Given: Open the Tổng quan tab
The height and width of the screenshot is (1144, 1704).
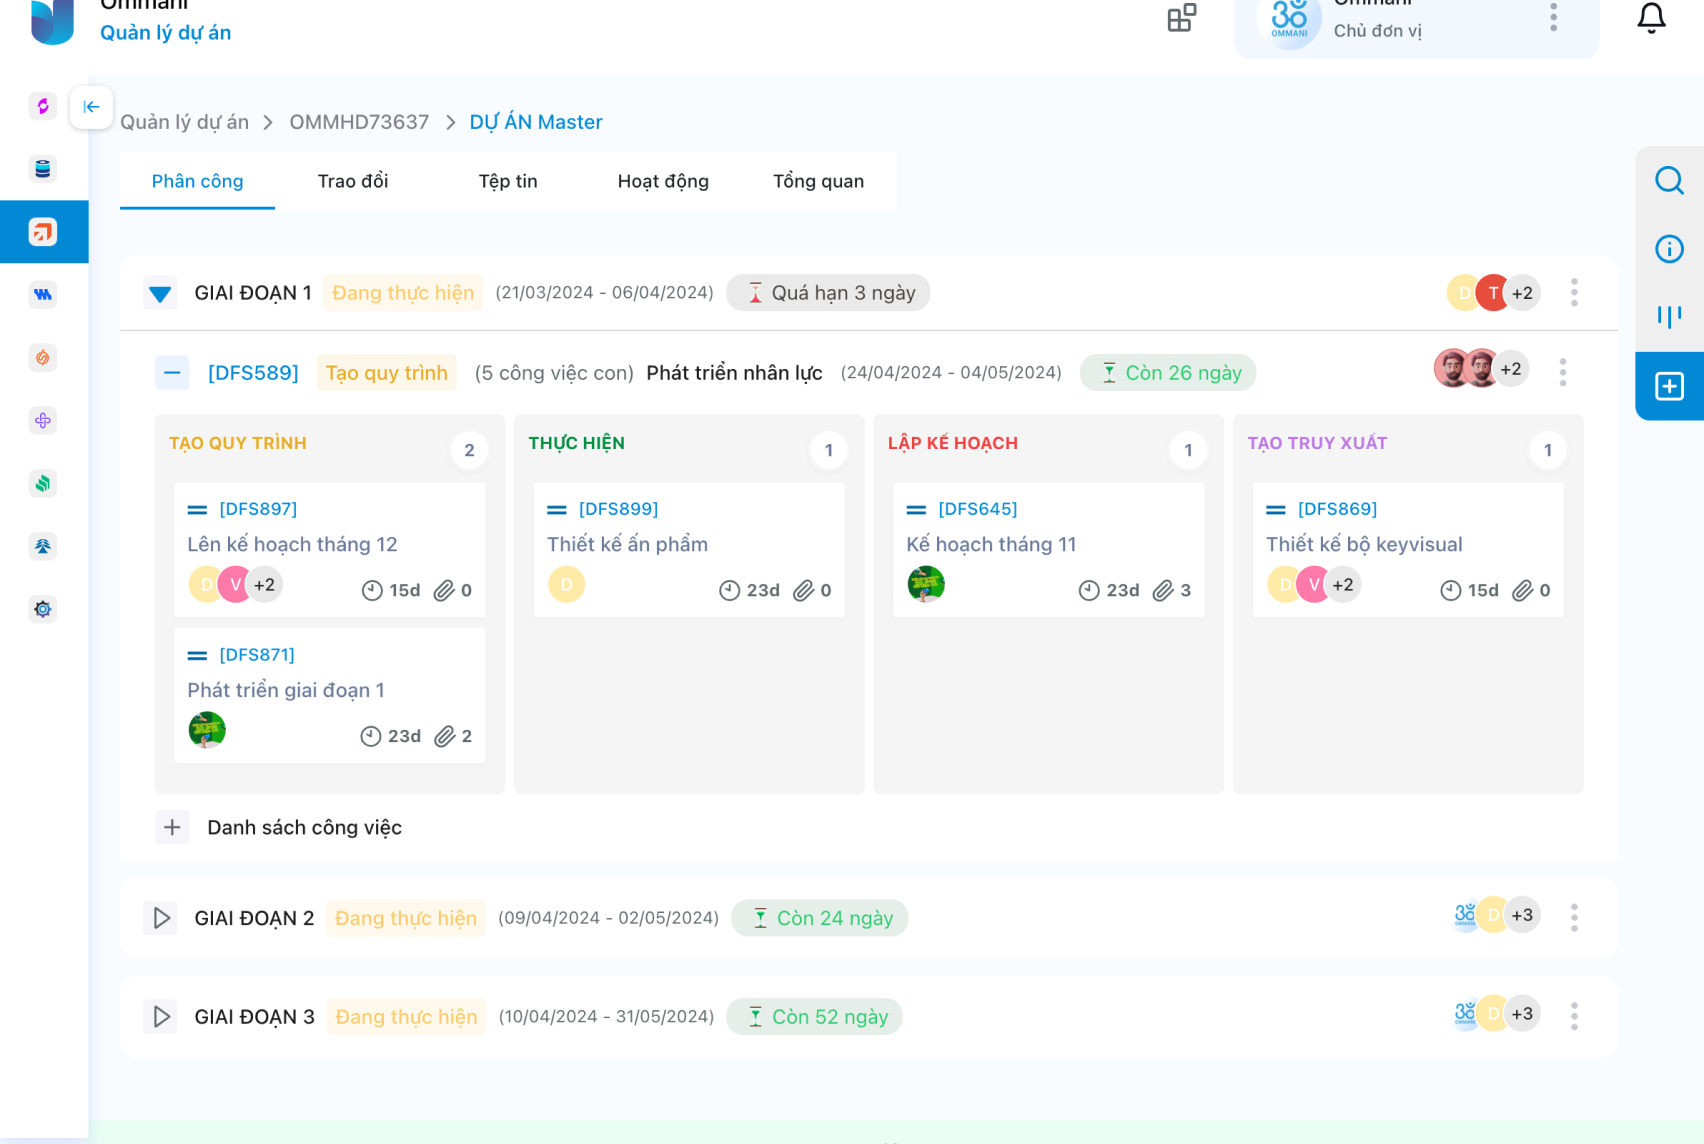Looking at the screenshot, I should pyautogui.click(x=818, y=181).
